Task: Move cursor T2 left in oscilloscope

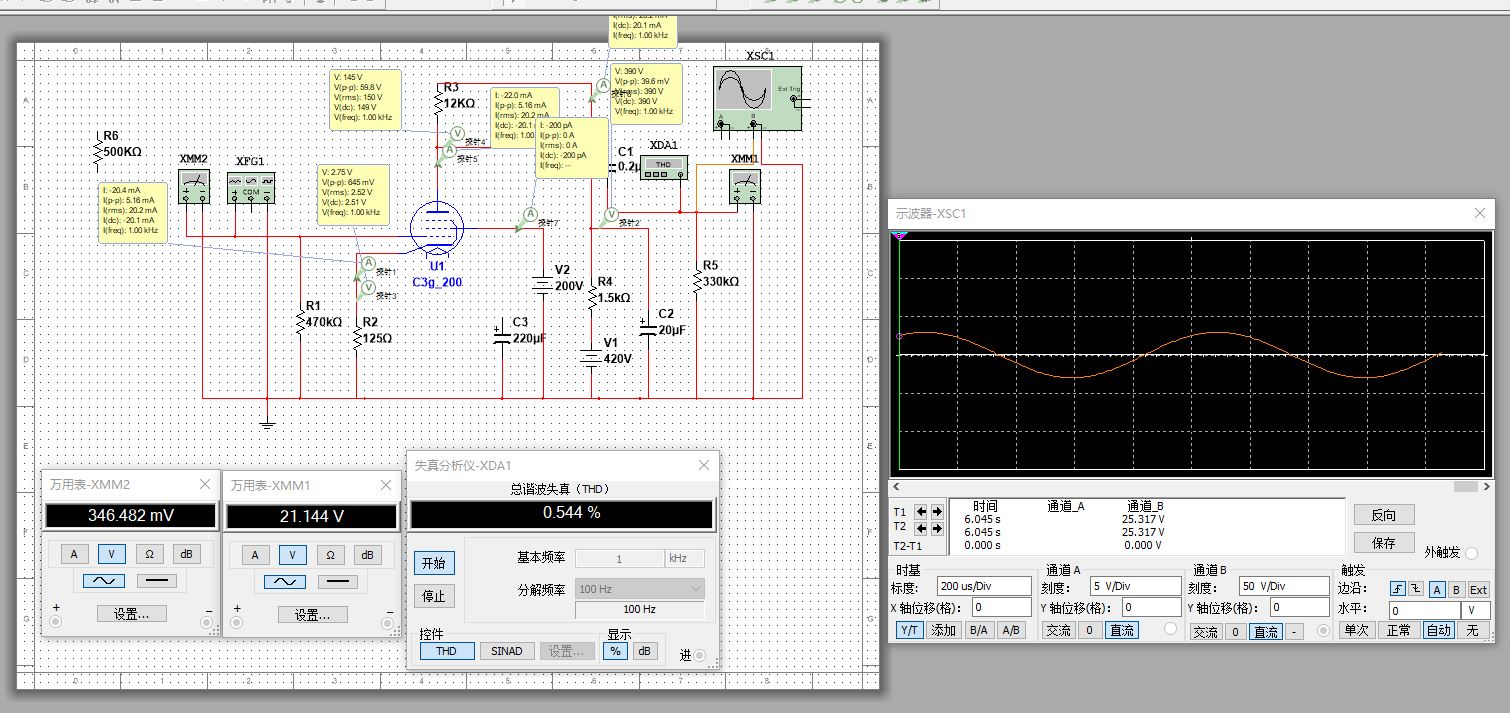Action: (922, 528)
